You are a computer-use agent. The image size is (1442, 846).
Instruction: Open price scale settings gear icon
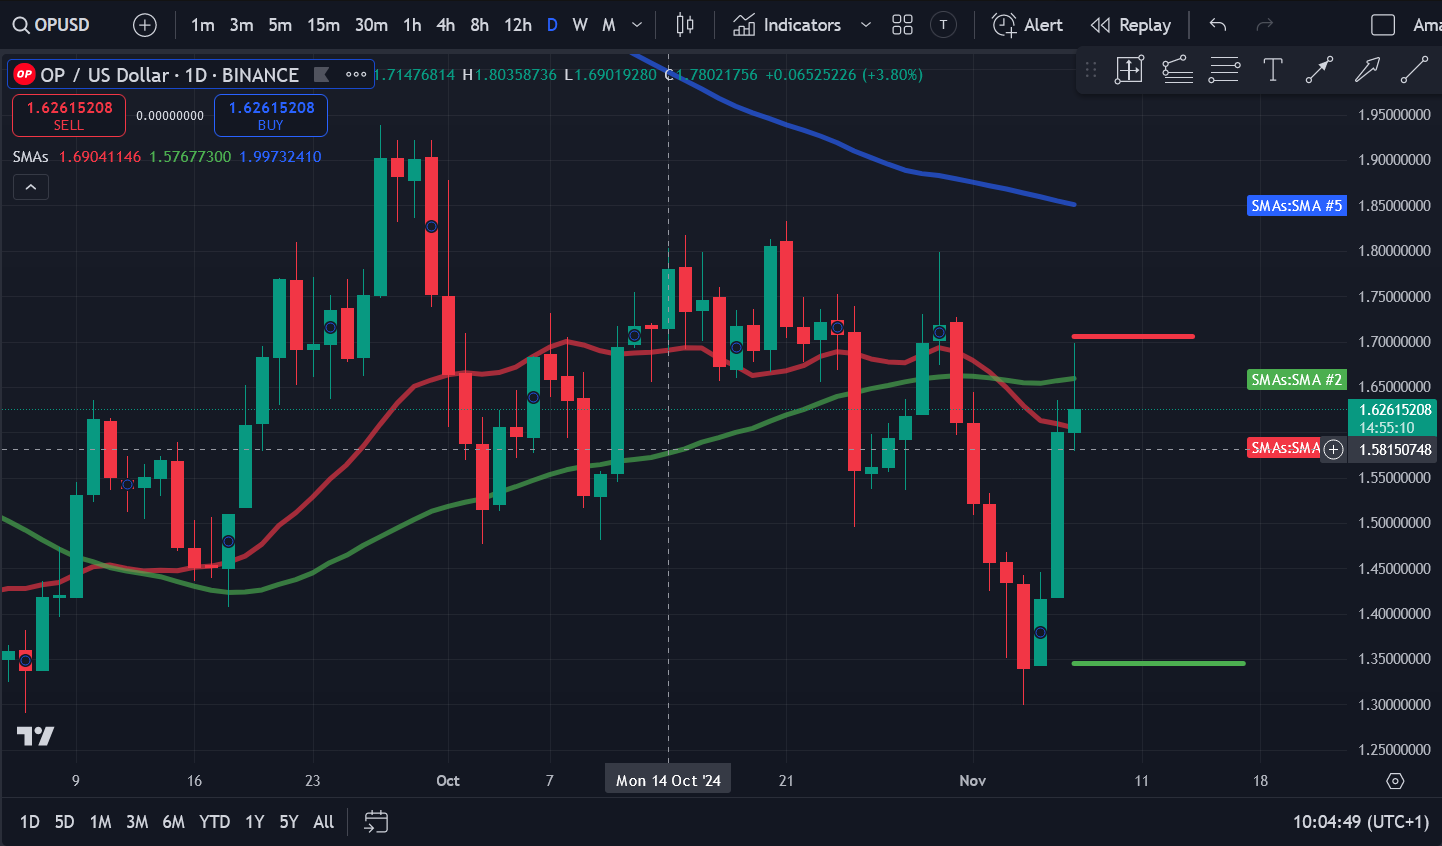pos(1396,781)
